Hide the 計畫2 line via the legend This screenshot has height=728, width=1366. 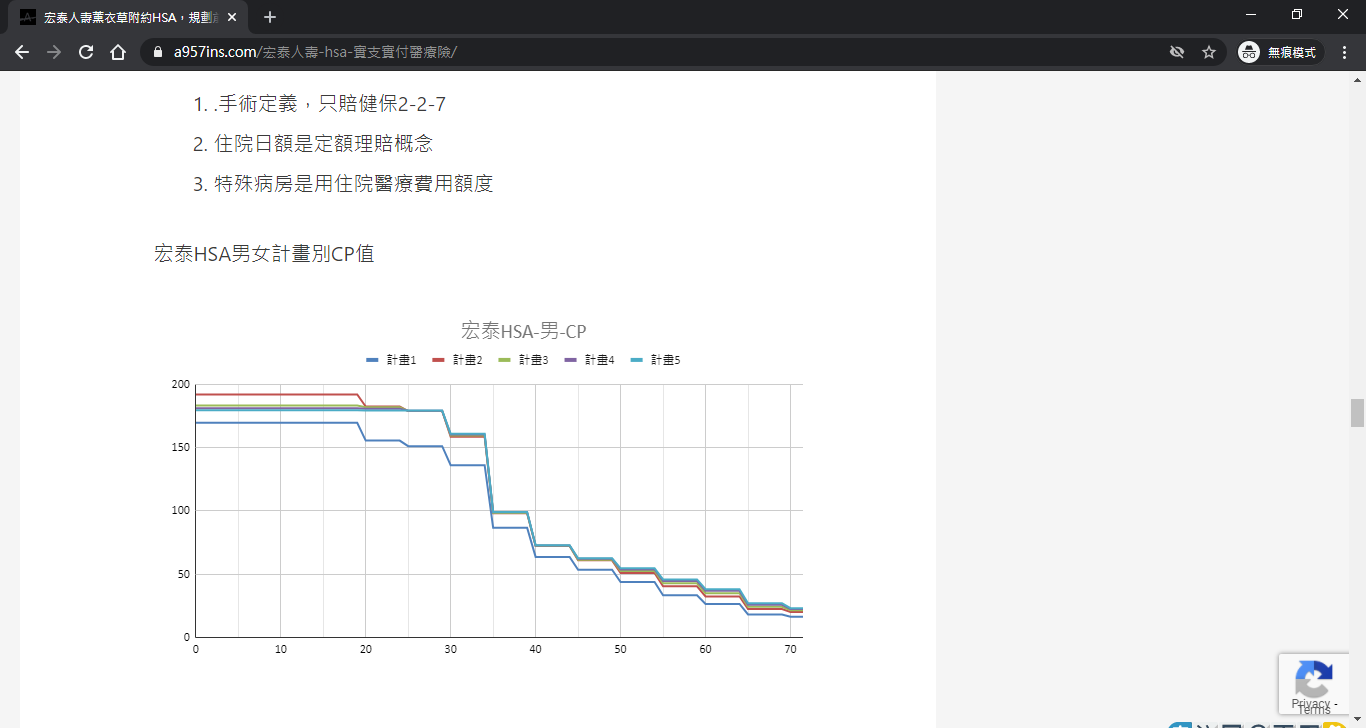(457, 360)
